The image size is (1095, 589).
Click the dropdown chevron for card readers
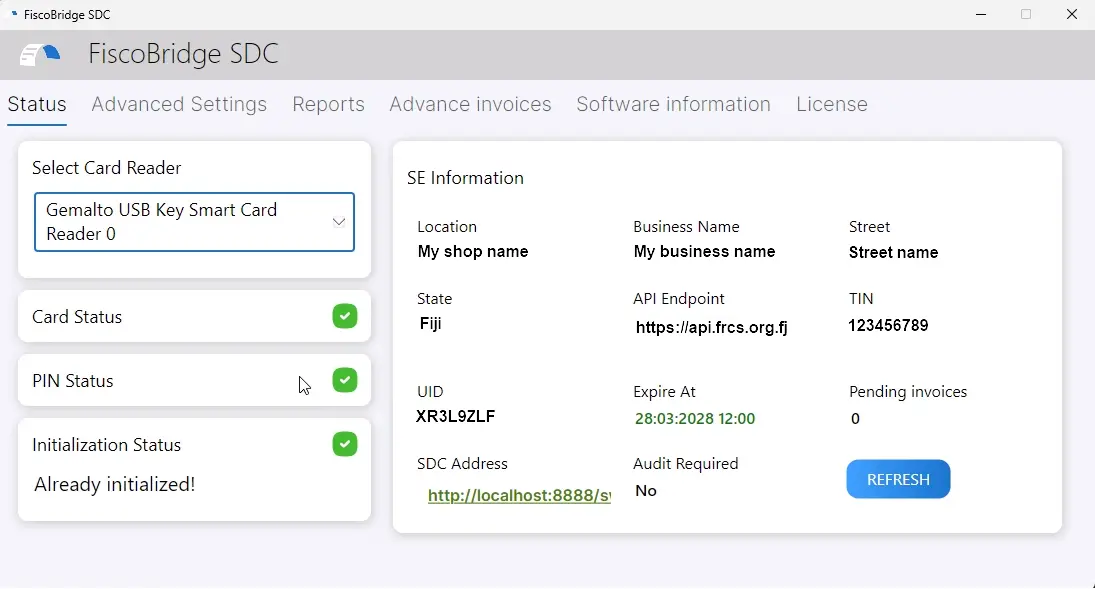click(338, 222)
